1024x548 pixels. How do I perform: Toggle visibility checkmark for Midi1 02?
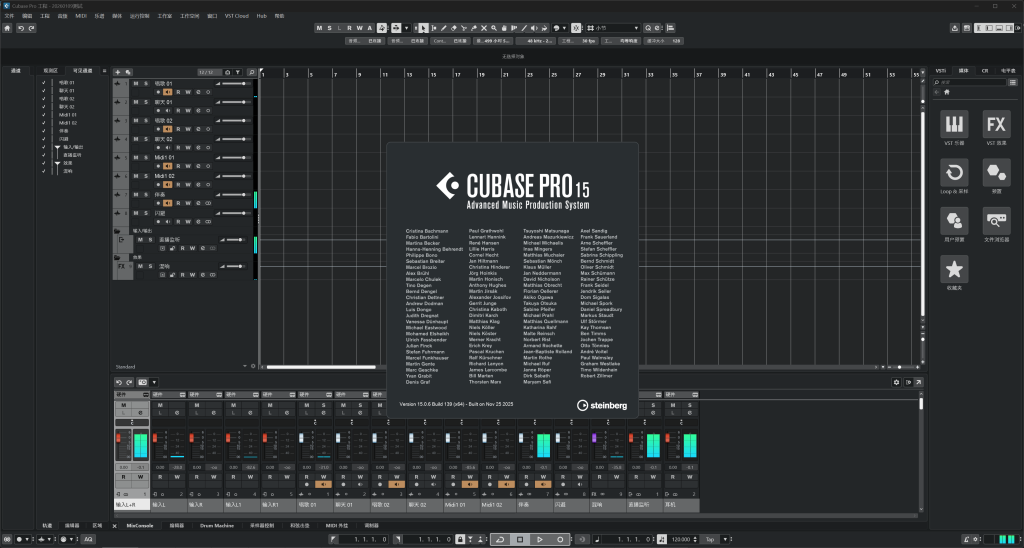click(x=44, y=123)
